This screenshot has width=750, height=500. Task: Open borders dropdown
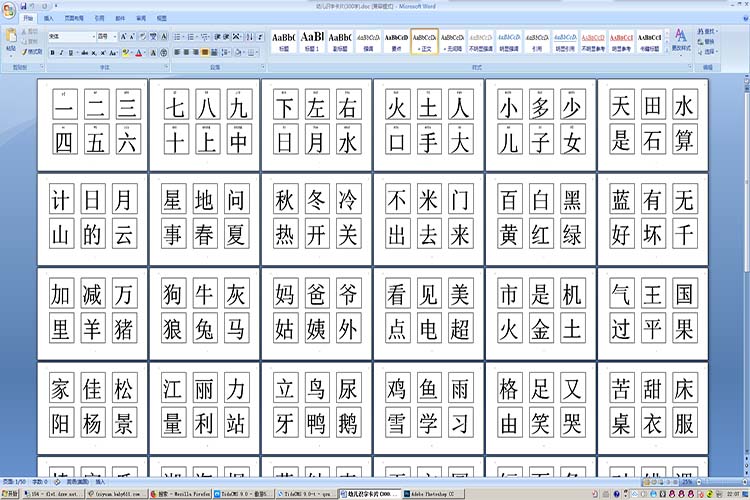(x=253, y=52)
